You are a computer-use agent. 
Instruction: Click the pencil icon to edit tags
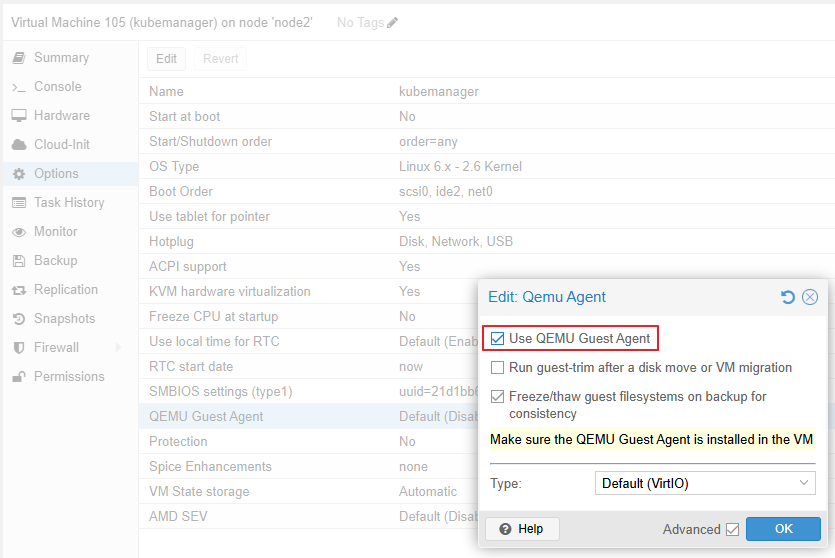coord(392,22)
